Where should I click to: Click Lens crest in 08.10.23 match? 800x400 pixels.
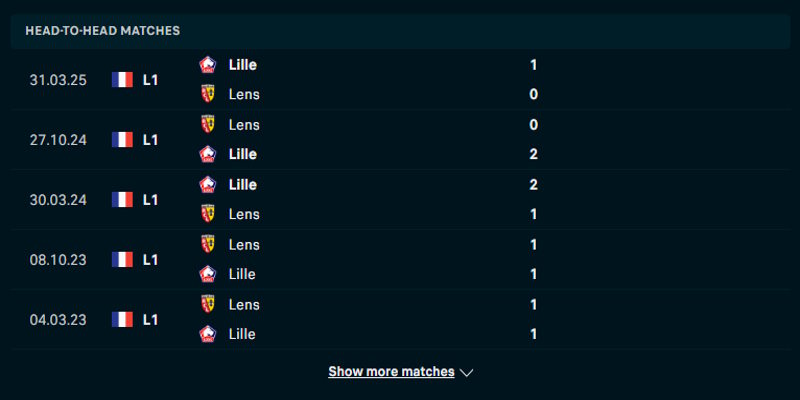coord(208,244)
